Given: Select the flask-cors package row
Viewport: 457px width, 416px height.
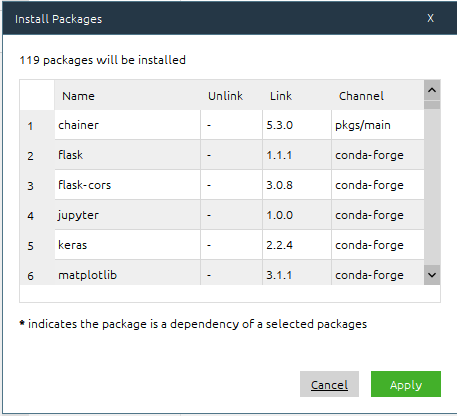Looking at the screenshot, I should [x=222, y=185].
